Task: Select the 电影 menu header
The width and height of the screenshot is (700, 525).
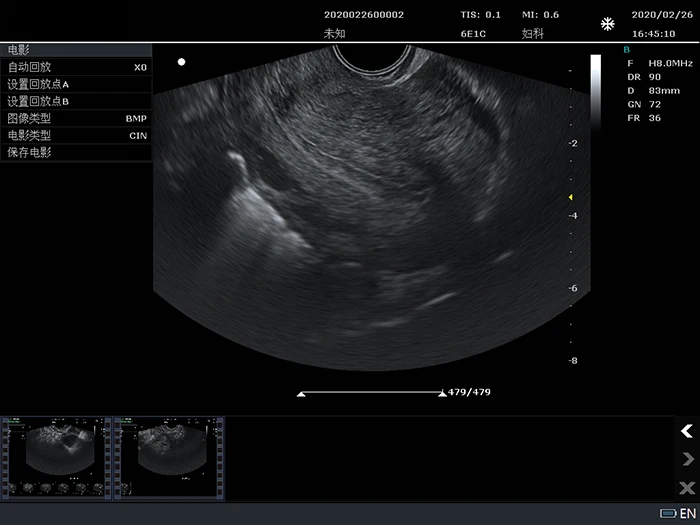Action: click(76, 49)
